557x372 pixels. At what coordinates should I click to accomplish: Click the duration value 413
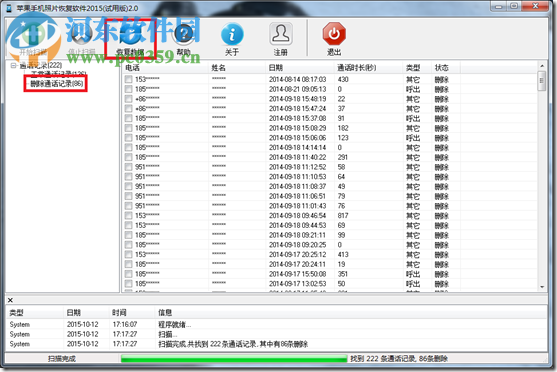point(343,254)
